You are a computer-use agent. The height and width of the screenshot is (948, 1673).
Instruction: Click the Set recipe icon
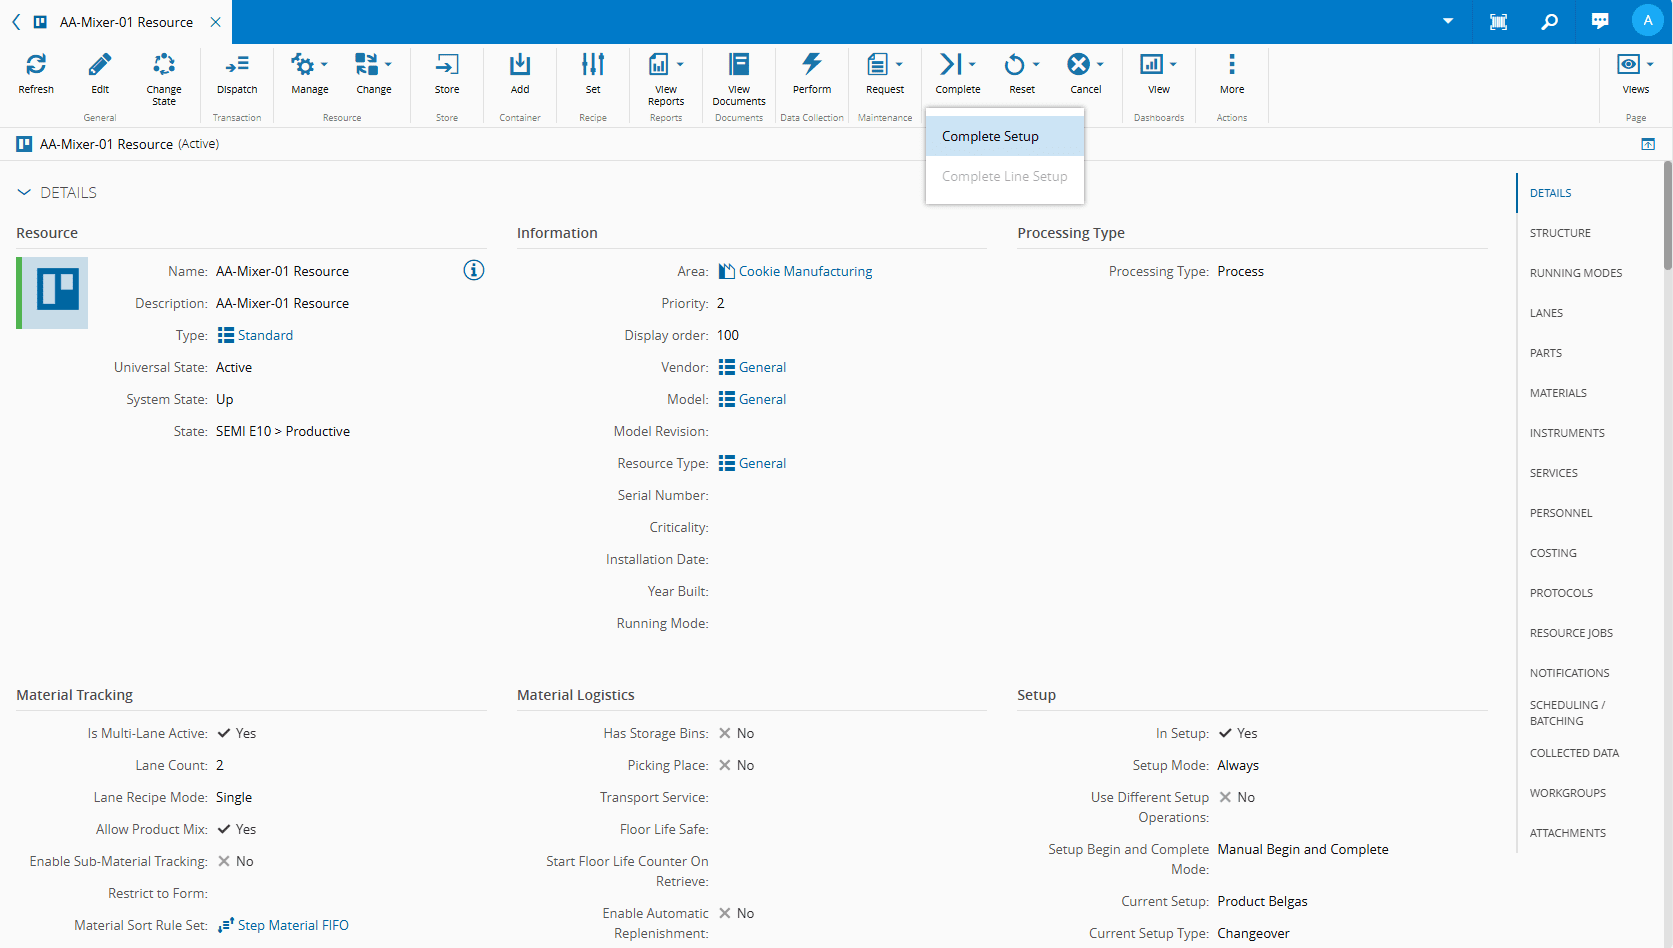coord(593,66)
